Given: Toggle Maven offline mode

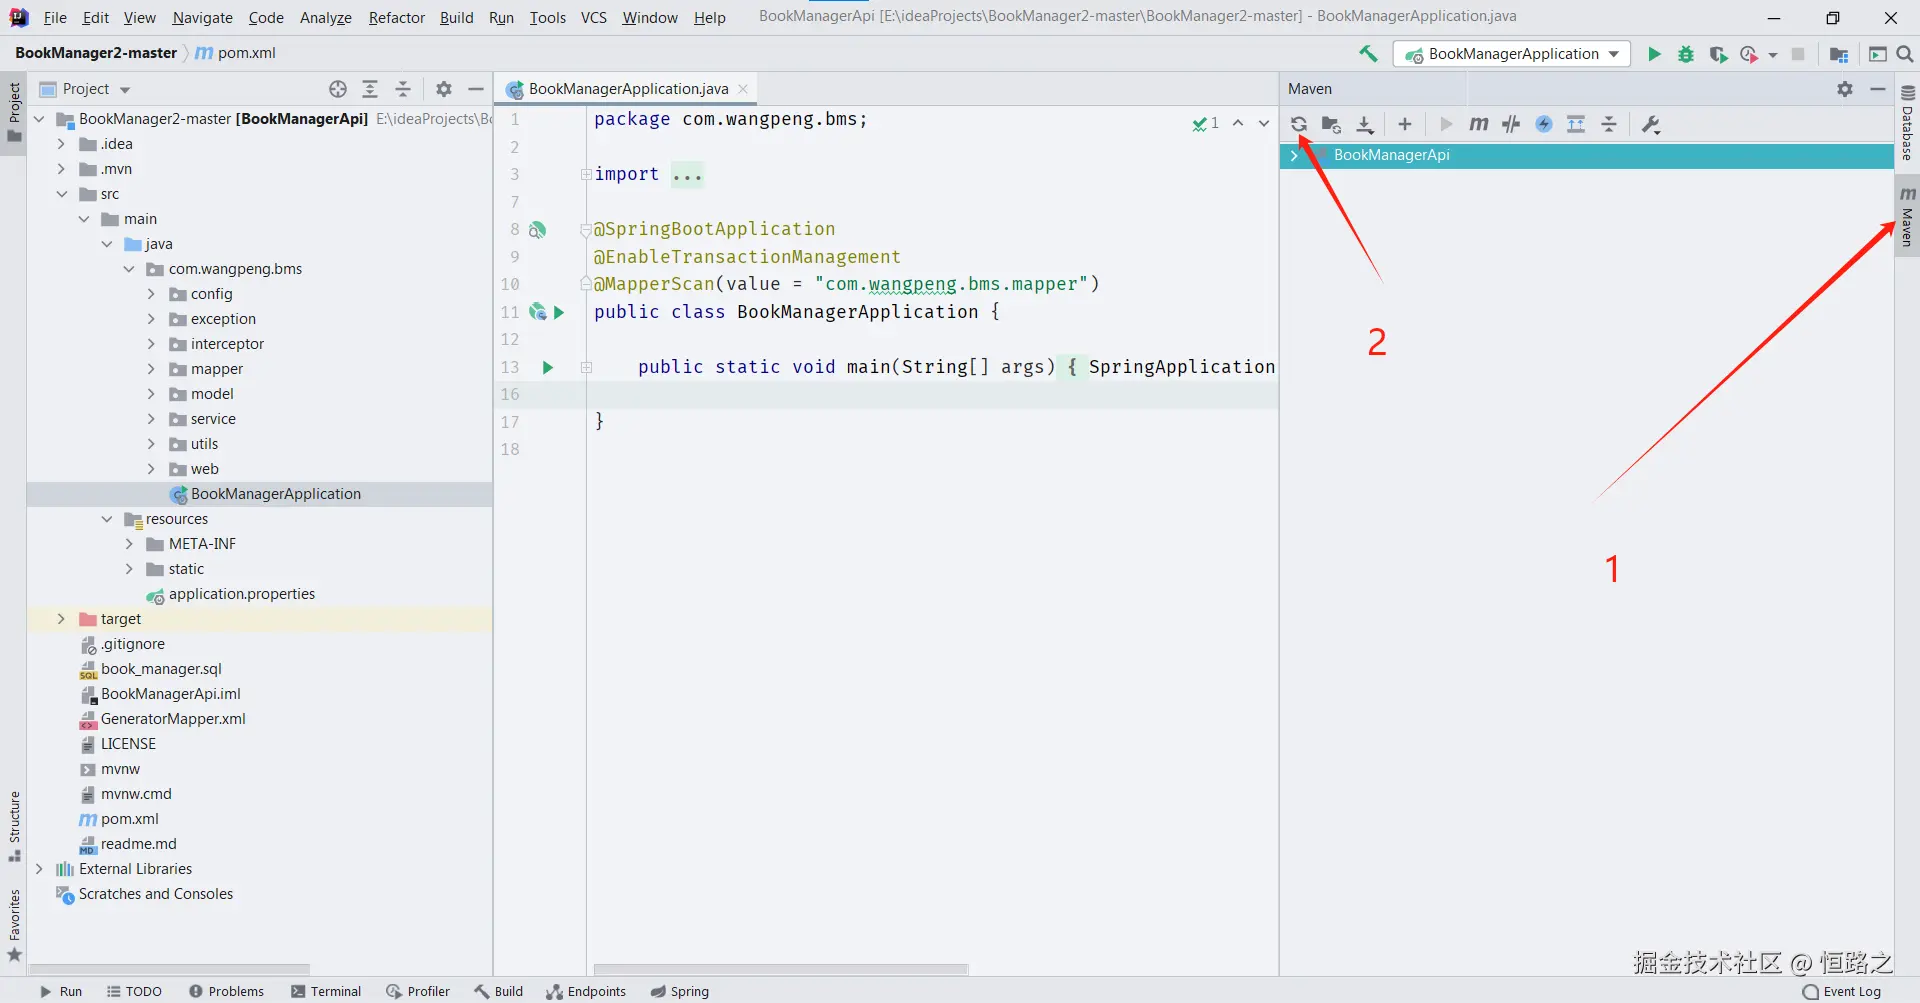Looking at the screenshot, I should tap(1511, 124).
